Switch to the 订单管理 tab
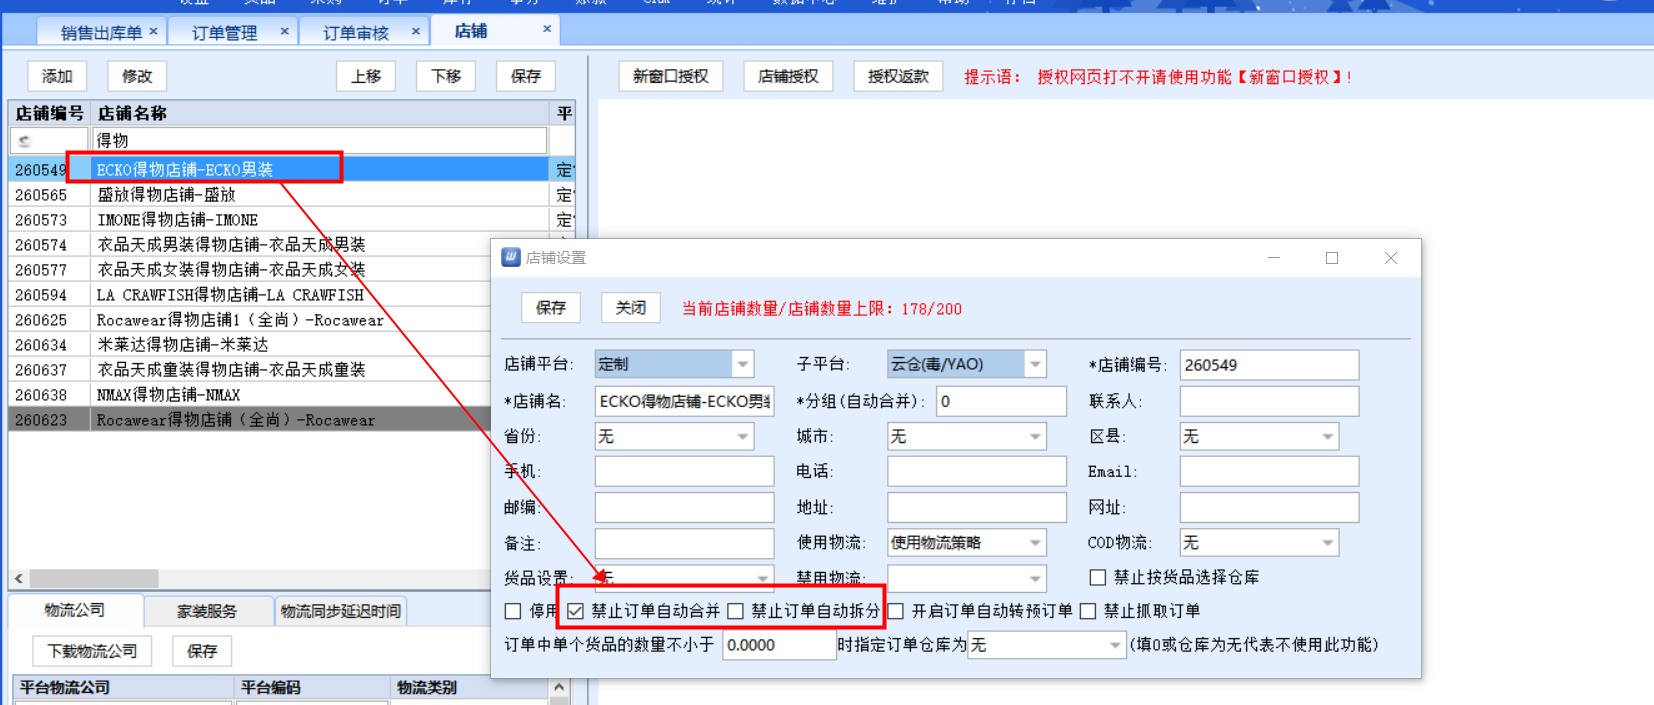 point(225,33)
